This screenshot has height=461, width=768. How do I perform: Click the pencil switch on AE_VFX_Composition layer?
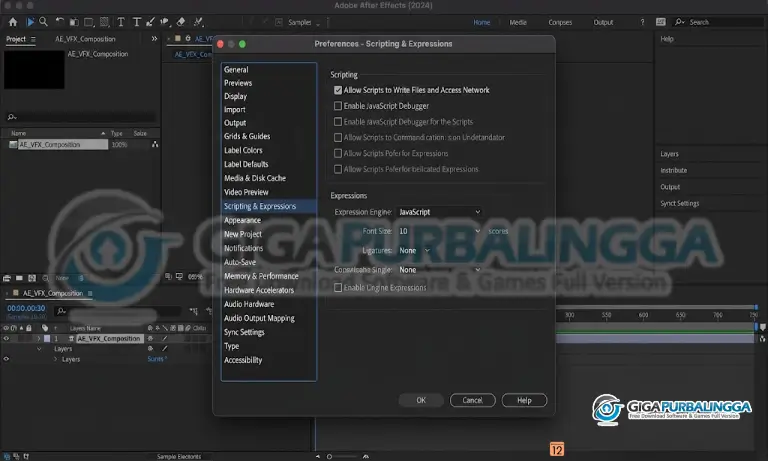coord(165,339)
